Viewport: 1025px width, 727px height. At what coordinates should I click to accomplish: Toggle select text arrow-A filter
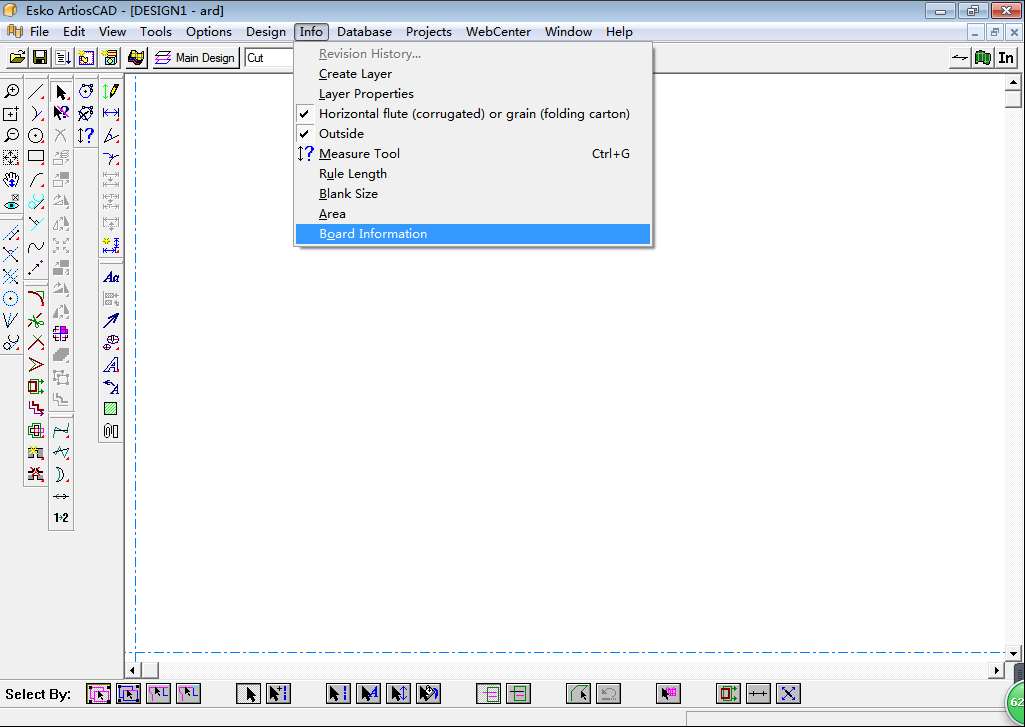pos(368,694)
